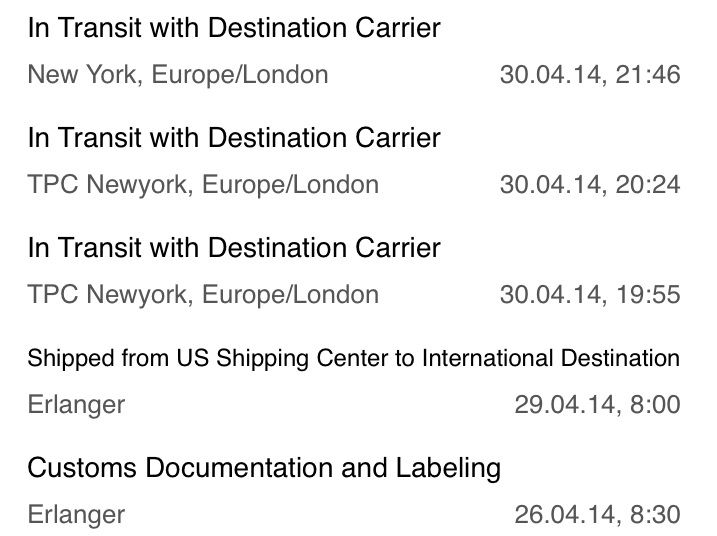Tap TPC Newyork location dated 19:55
The width and height of the screenshot is (717, 536).
(203, 294)
